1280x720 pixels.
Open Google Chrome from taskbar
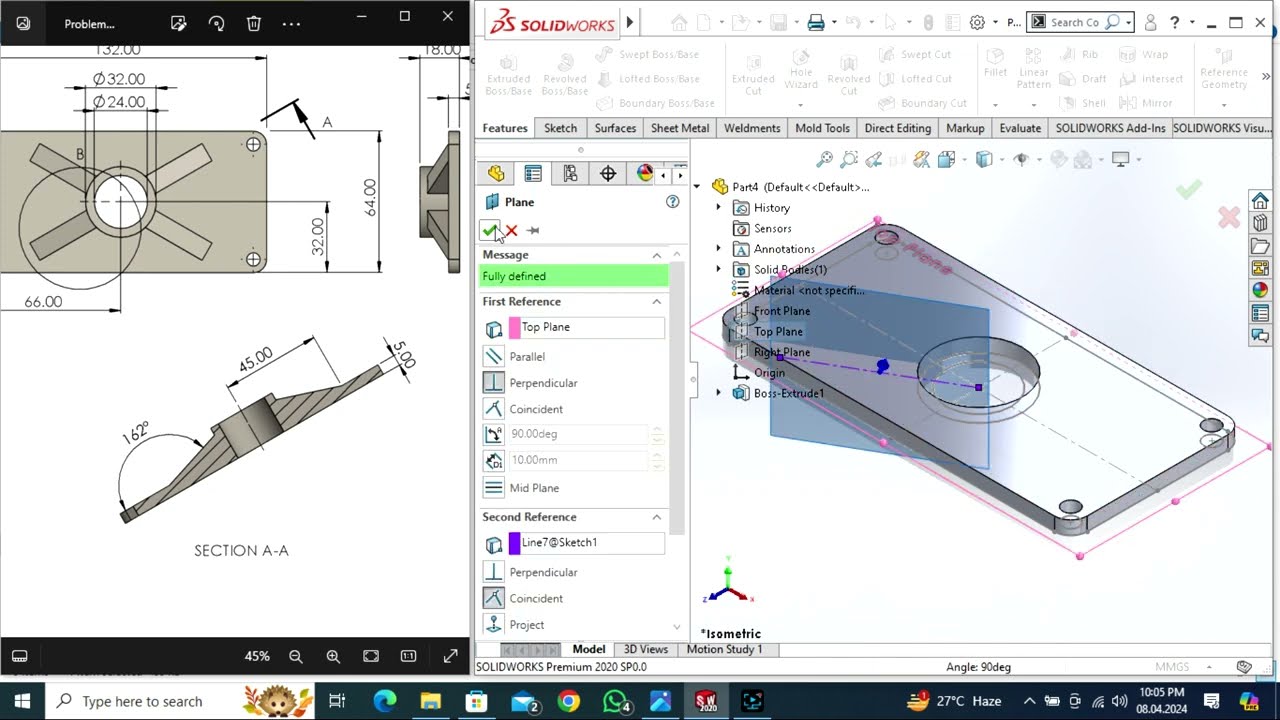click(x=568, y=701)
